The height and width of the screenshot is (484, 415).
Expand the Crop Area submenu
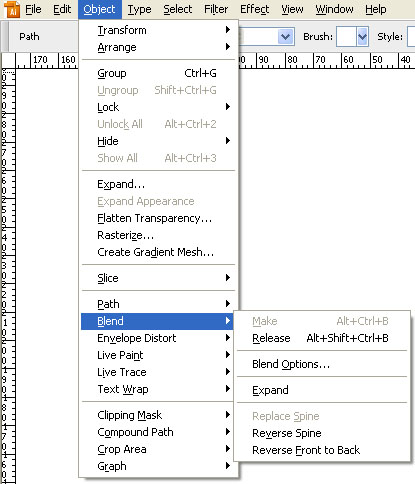[x=158, y=449]
